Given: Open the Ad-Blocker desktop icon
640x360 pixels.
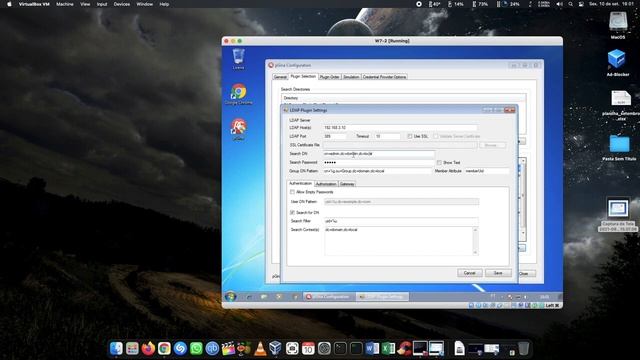Looking at the screenshot, I should click(618, 62).
